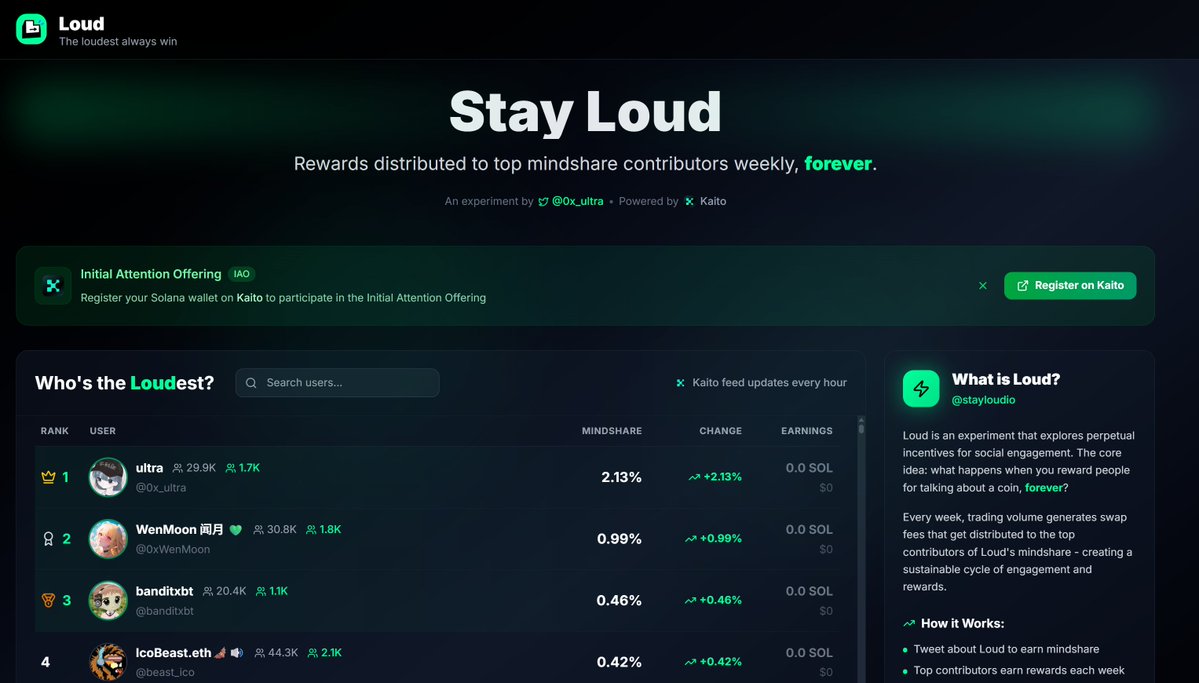Click the Register on Kaito button
The image size is (1199, 683).
(x=1070, y=285)
